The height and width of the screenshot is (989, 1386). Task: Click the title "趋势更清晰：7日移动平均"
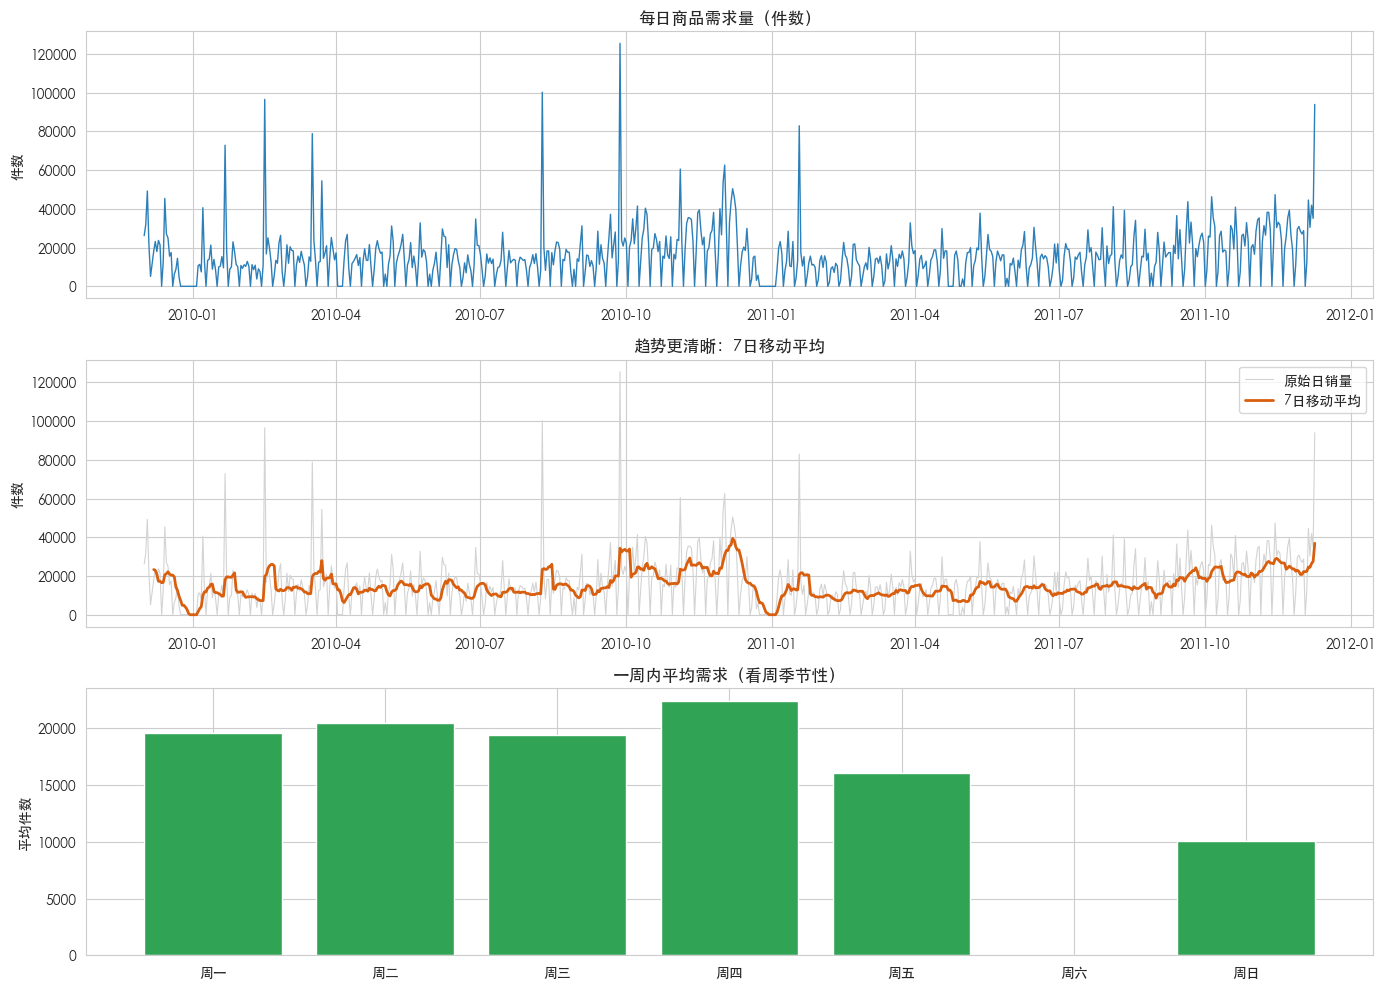(x=729, y=346)
